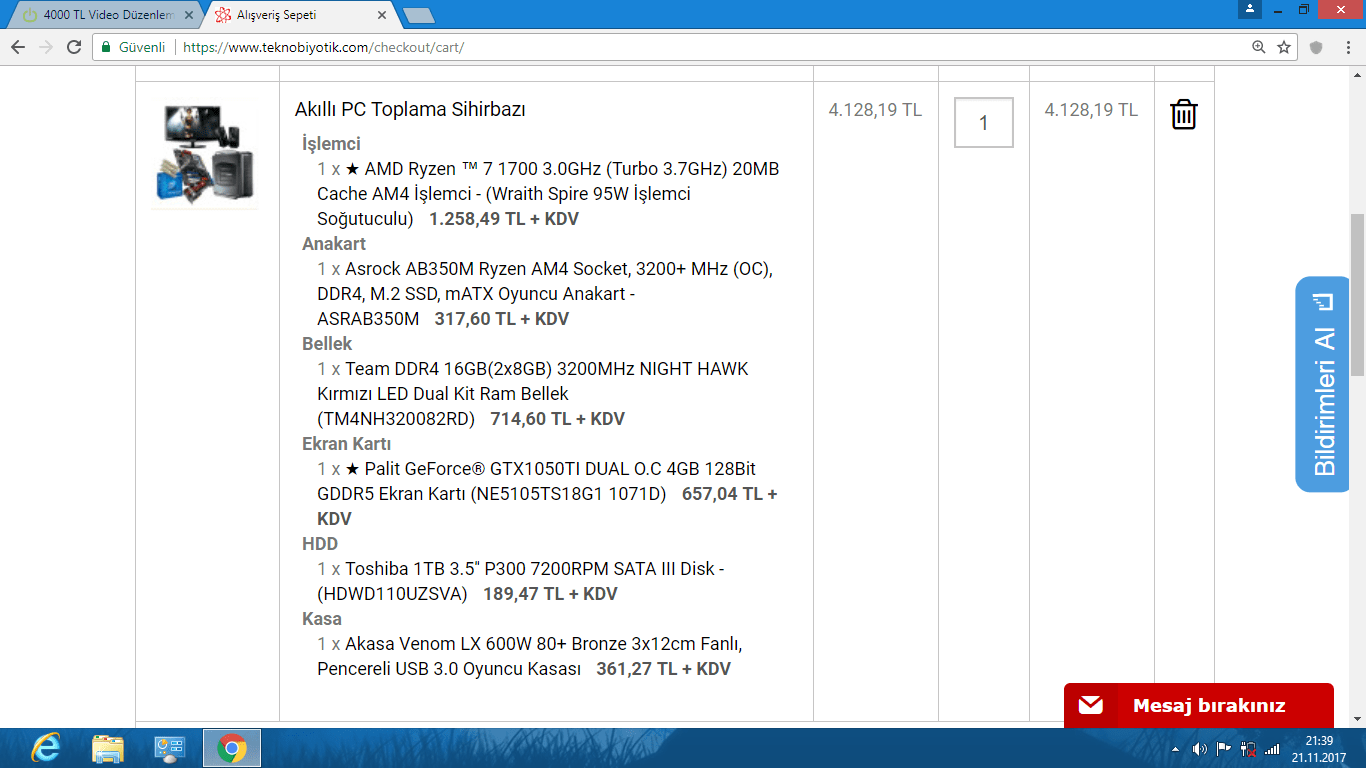Image resolution: width=1366 pixels, height=768 pixels.
Task: Click the Ekran Kartı heading
Action: pos(347,444)
